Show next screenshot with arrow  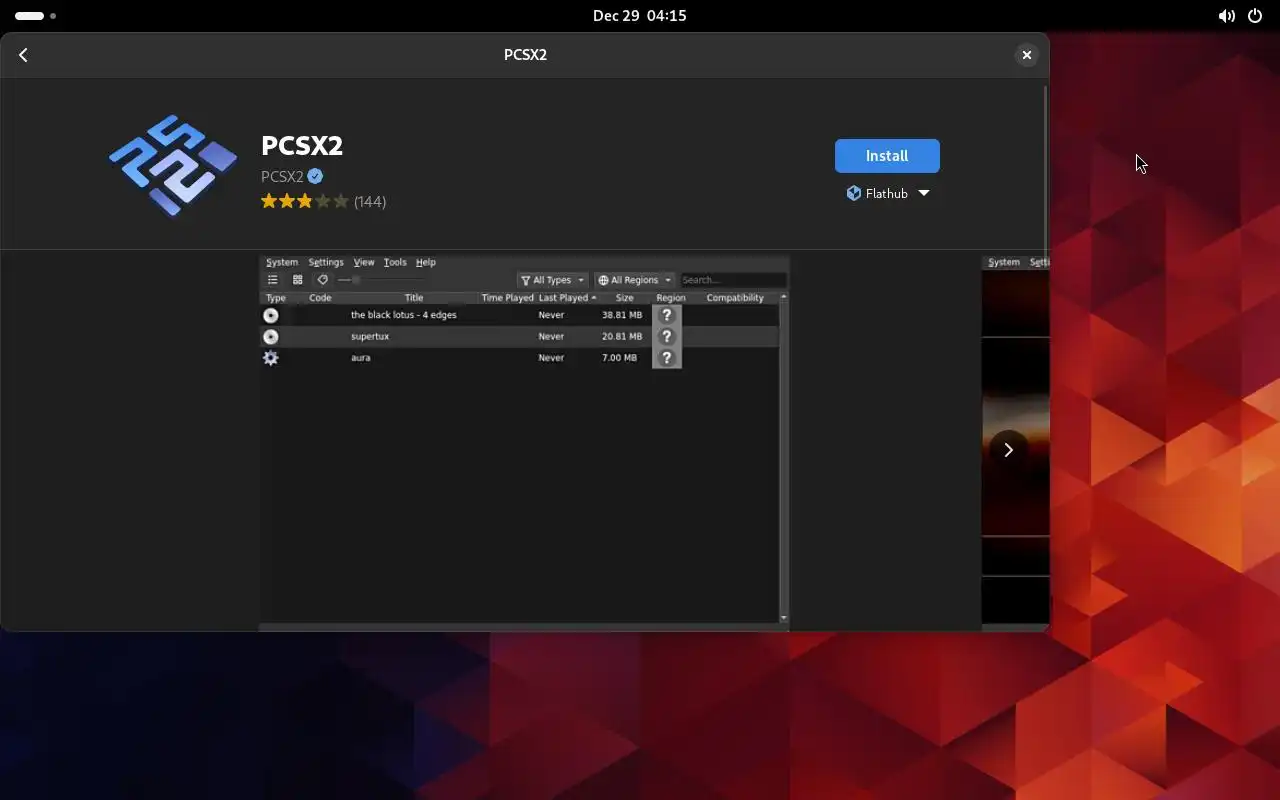click(1008, 450)
